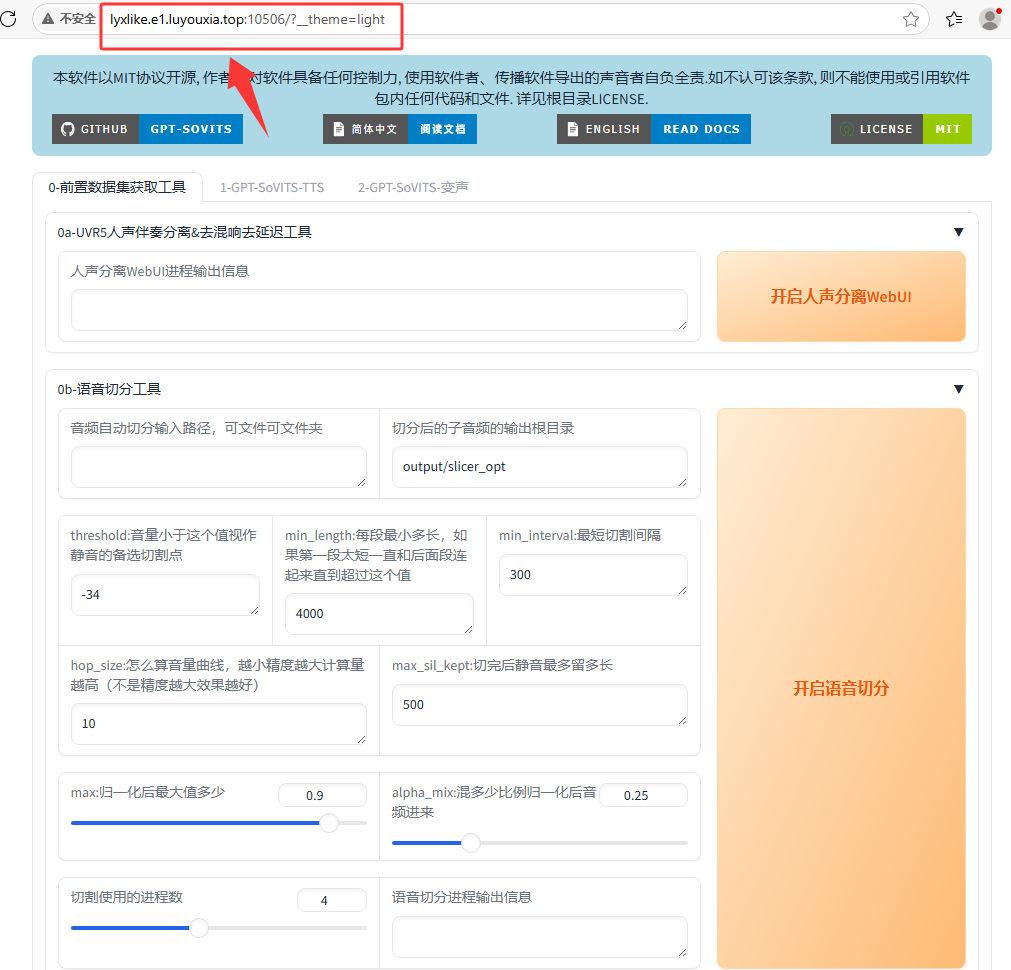Click the 音频自动切分输入路径 text field

[x=218, y=467]
